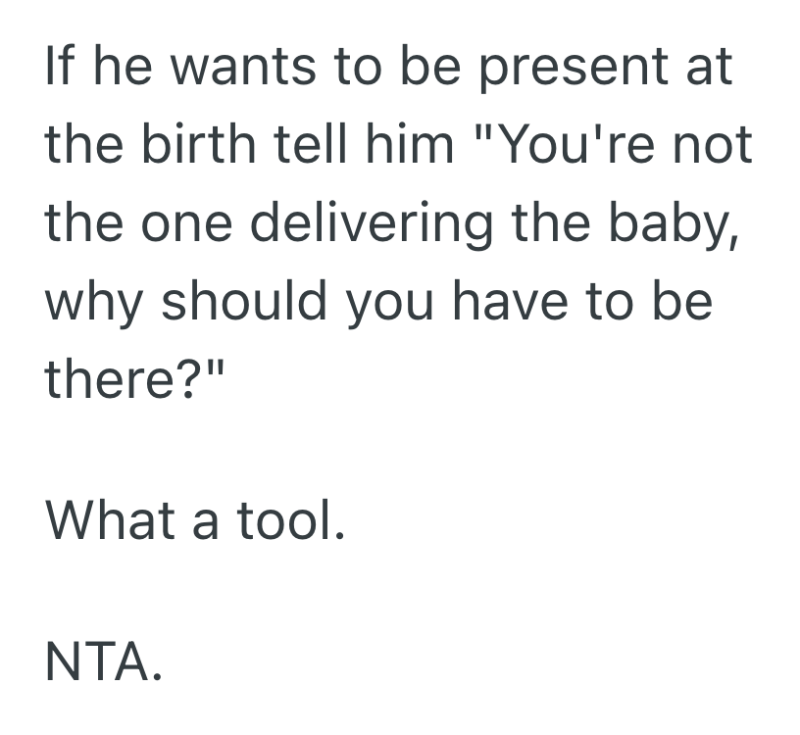Screen dimensions: 800x735
Task: Click the word "birth" in the comment
Action: click(x=186, y=147)
